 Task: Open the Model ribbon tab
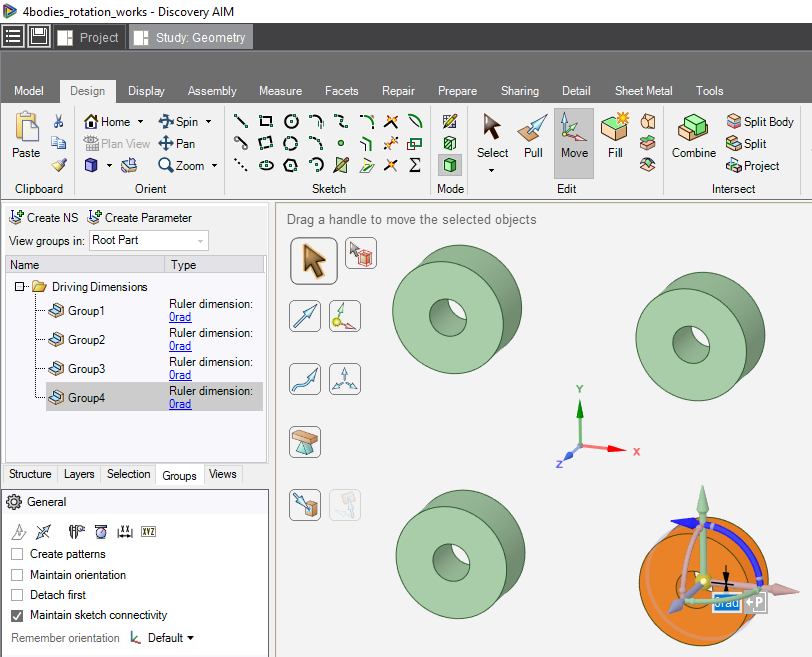29,91
